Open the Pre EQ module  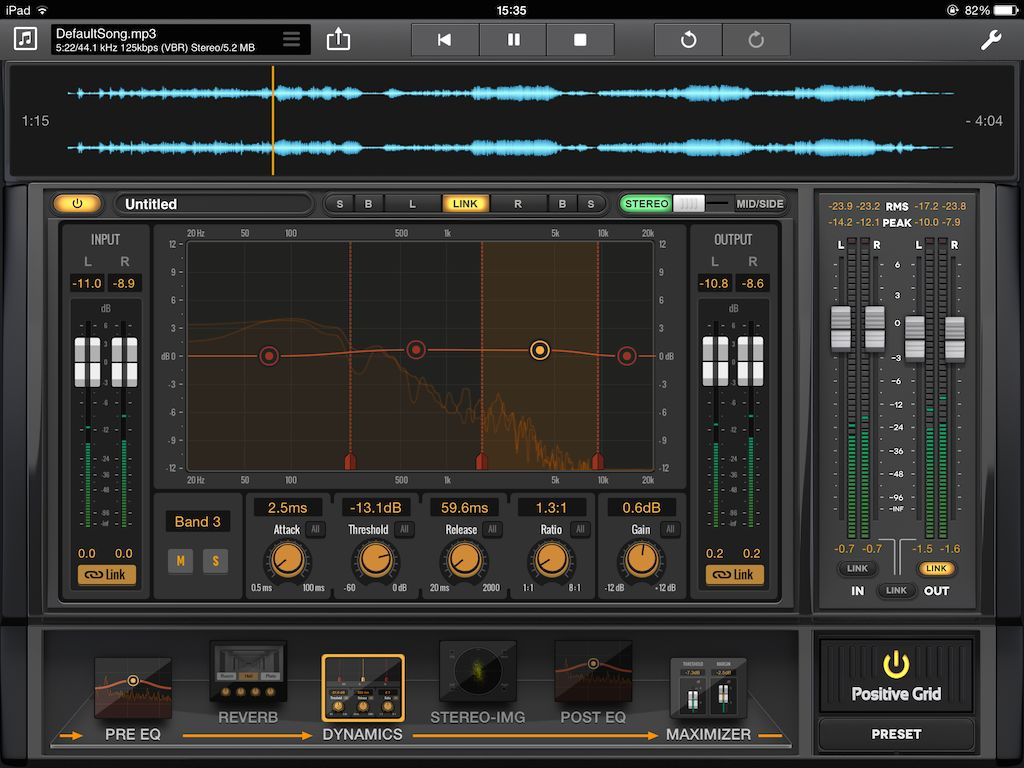pos(133,685)
